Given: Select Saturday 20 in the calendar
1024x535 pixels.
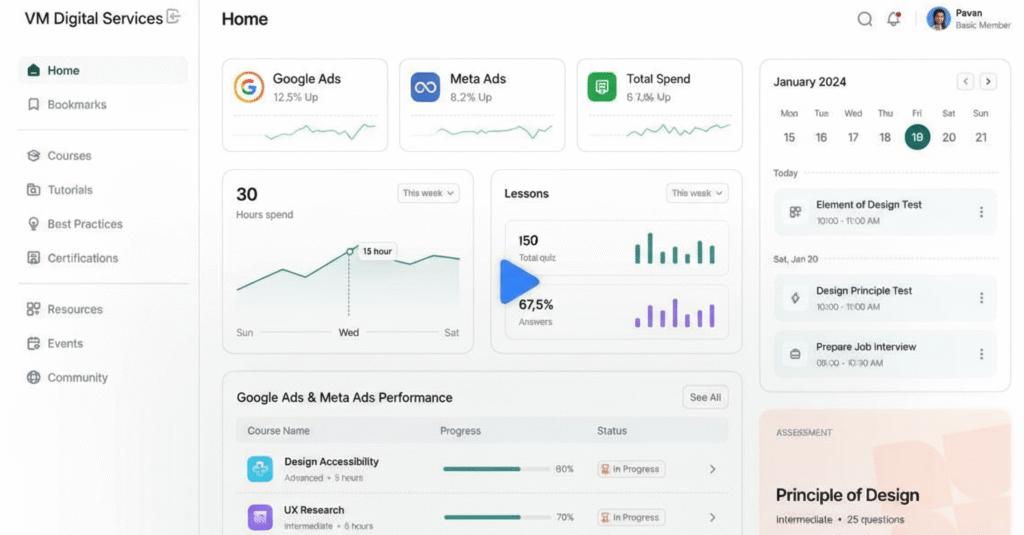Looking at the screenshot, I should click(949, 138).
